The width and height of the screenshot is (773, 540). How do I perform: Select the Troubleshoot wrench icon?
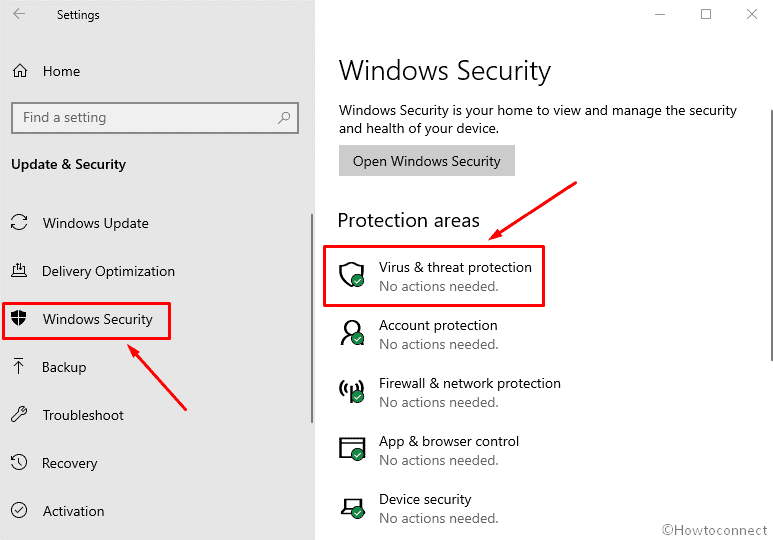[19, 415]
